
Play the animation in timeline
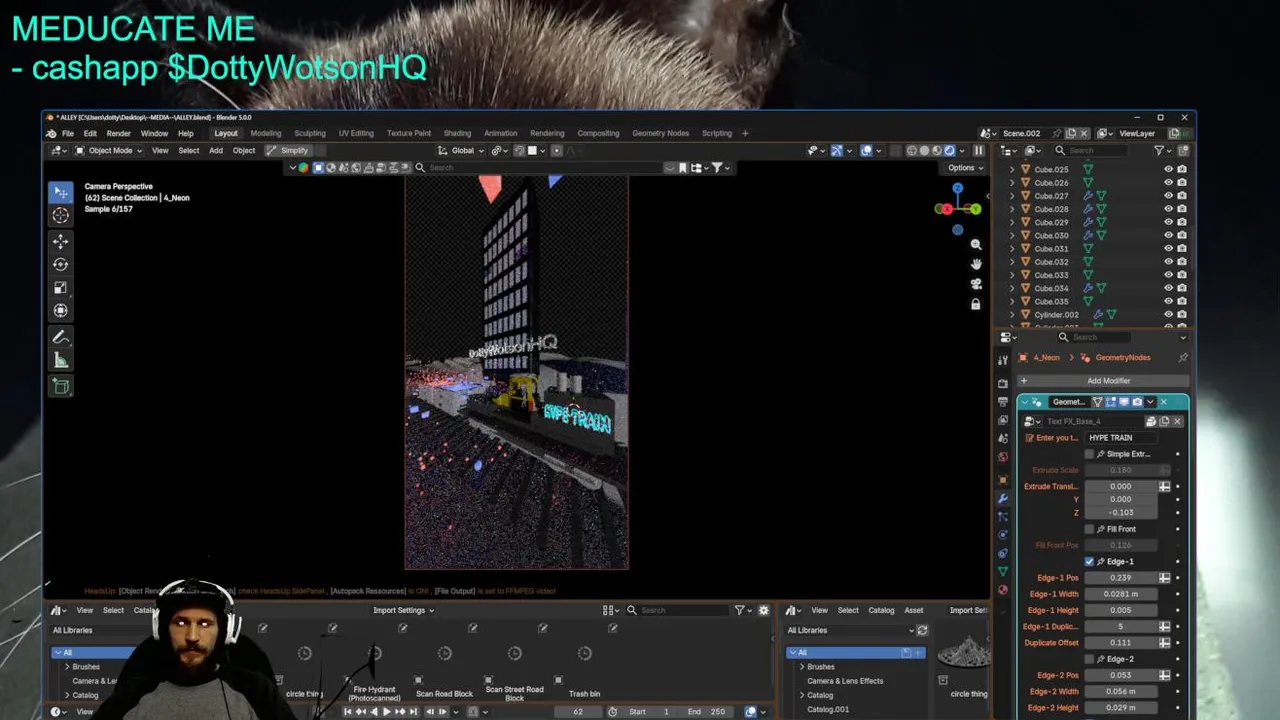tap(386, 712)
